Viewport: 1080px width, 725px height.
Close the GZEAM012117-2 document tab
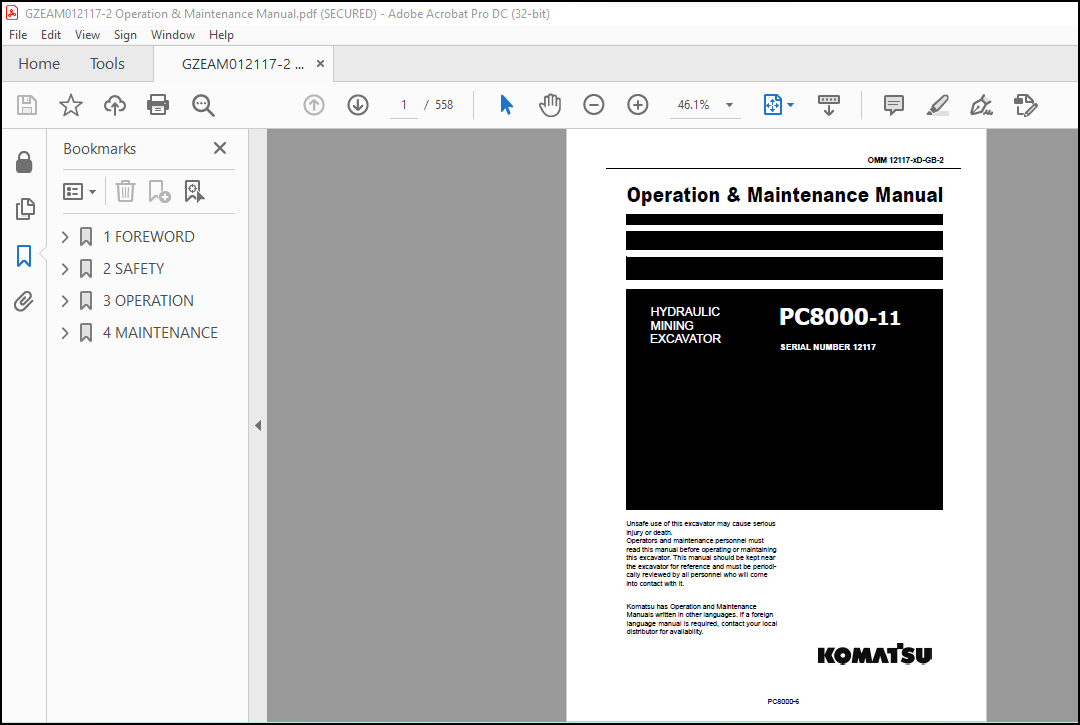pos(320,64)
